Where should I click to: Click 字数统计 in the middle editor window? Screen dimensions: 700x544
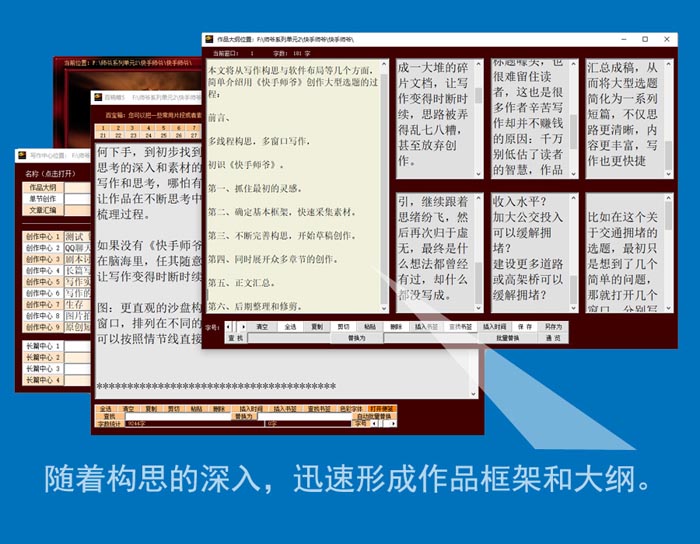(x=109, y=424)
